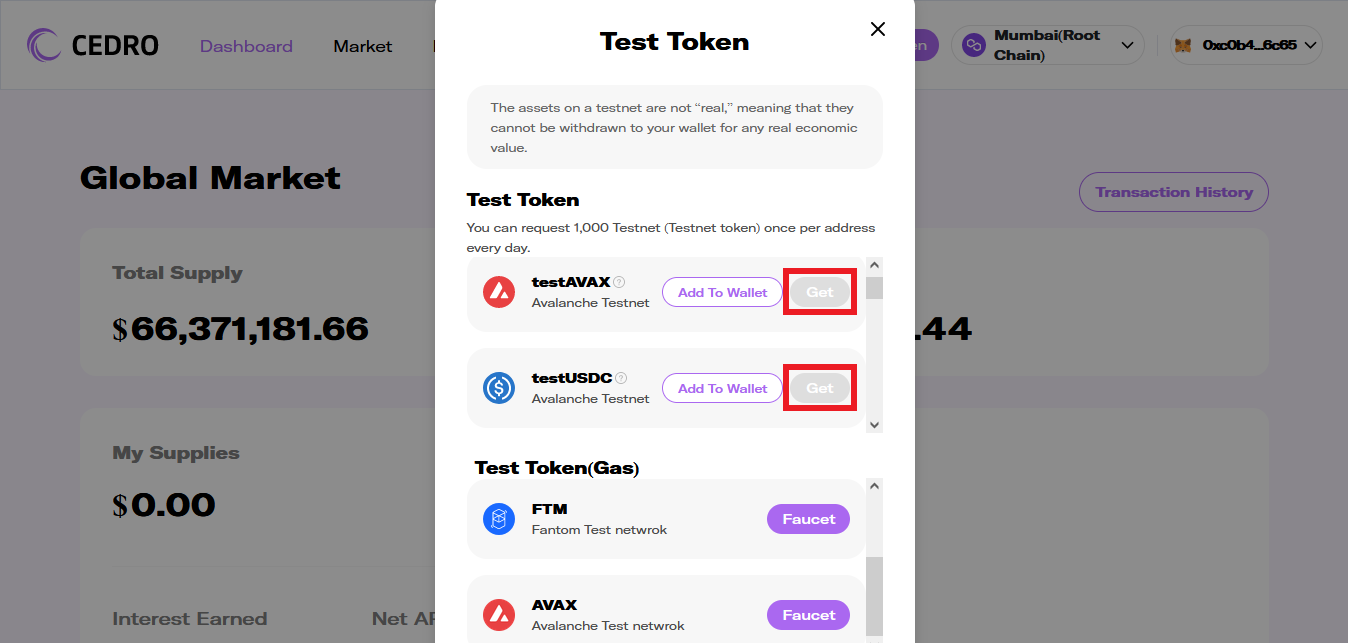Screen dimensions: 1348x643
Task: Click the FTM Fantom token icon
Action: (x=498, y=519)
